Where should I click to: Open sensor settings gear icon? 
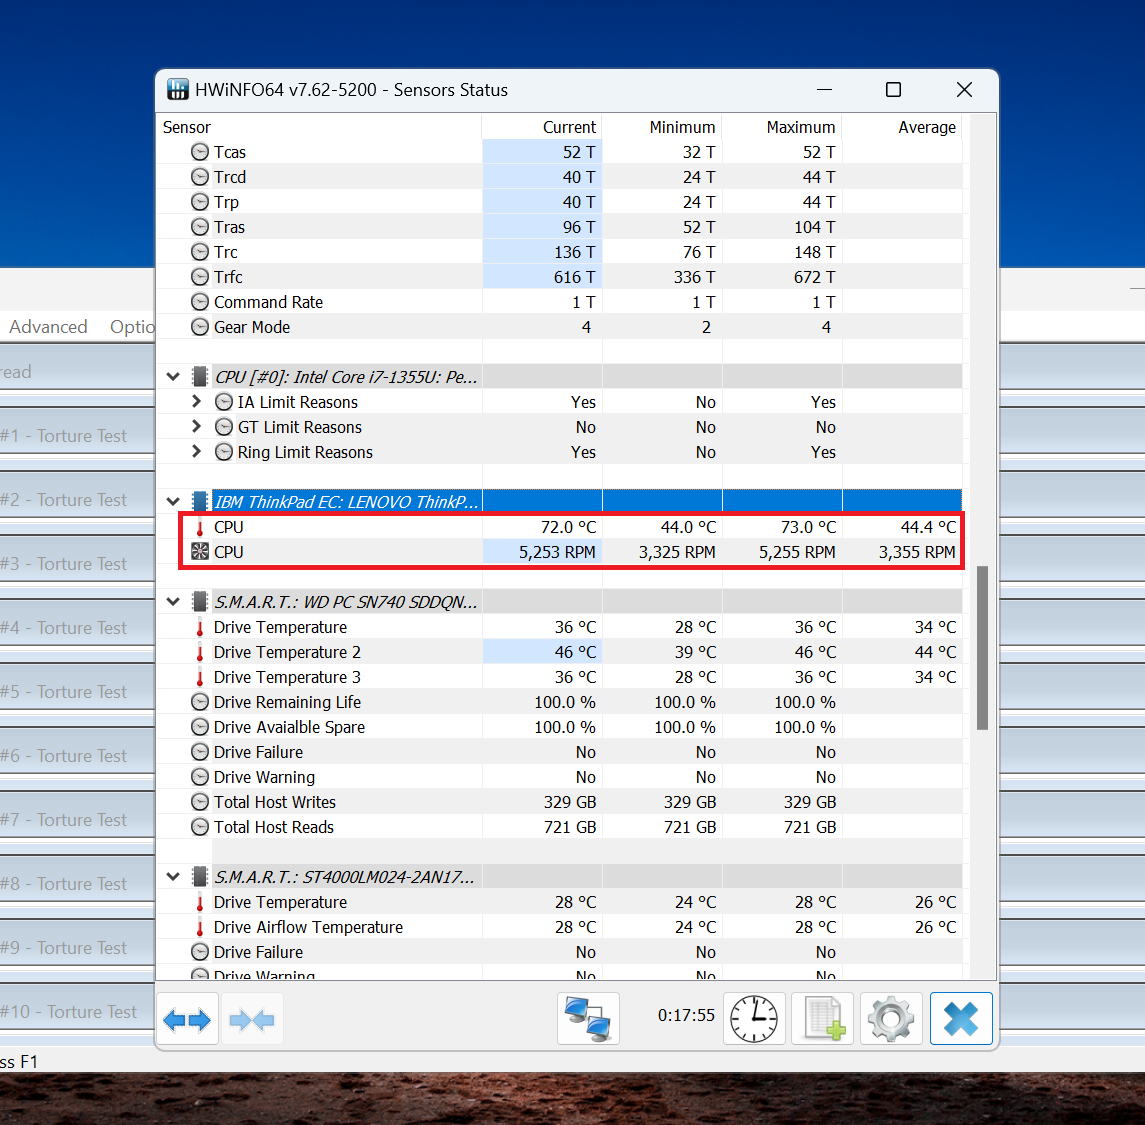pyautogui.click(x=891, y=1019)
